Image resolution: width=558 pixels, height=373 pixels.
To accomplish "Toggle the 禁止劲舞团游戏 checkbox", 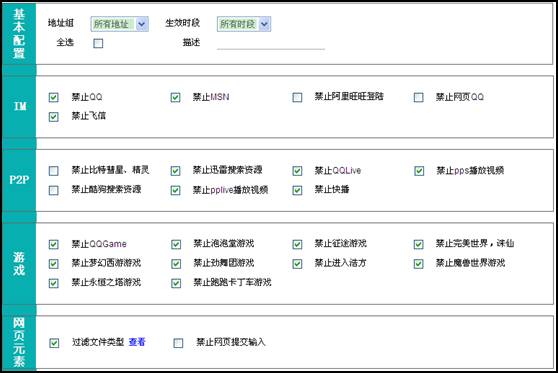I will click(x=176, y=264).
